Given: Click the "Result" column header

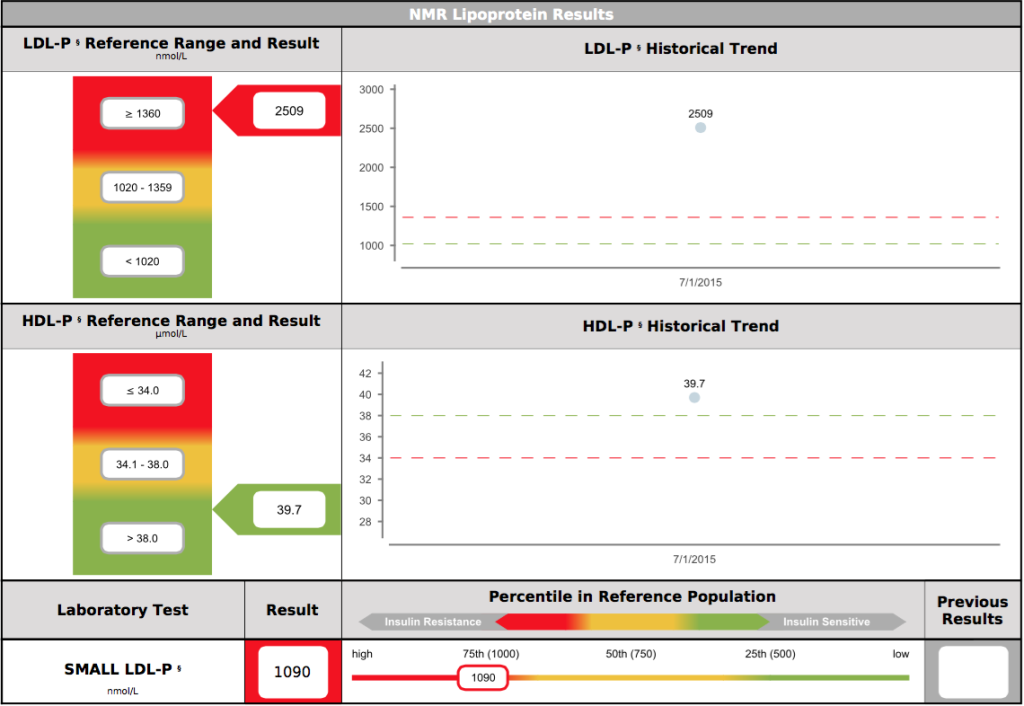Looking at the screenshot, I should 292,610.
